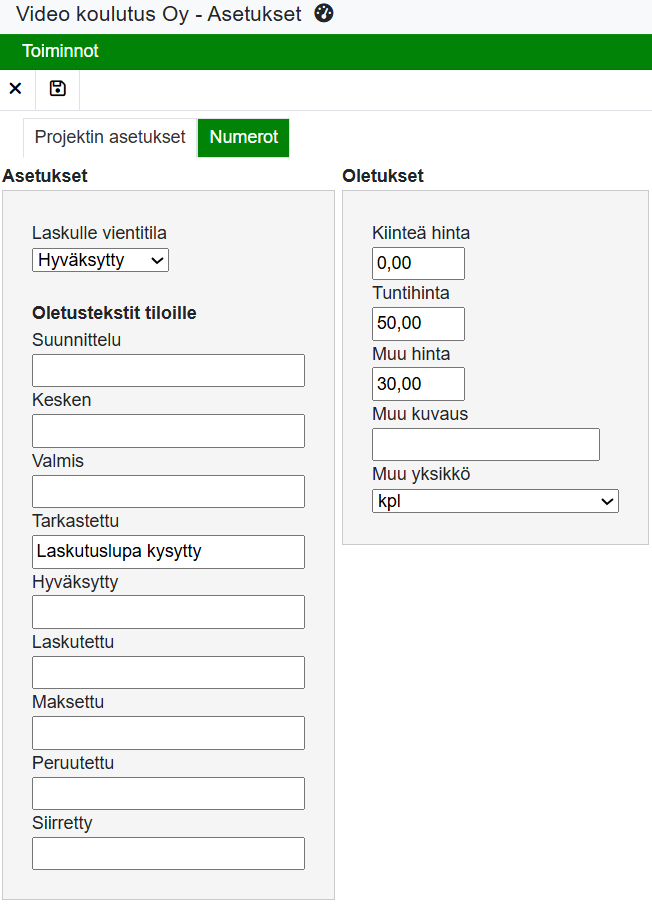Click the palette icon beside the title
The width and height of the screenshot is (652, 907).
click(323, 13)
